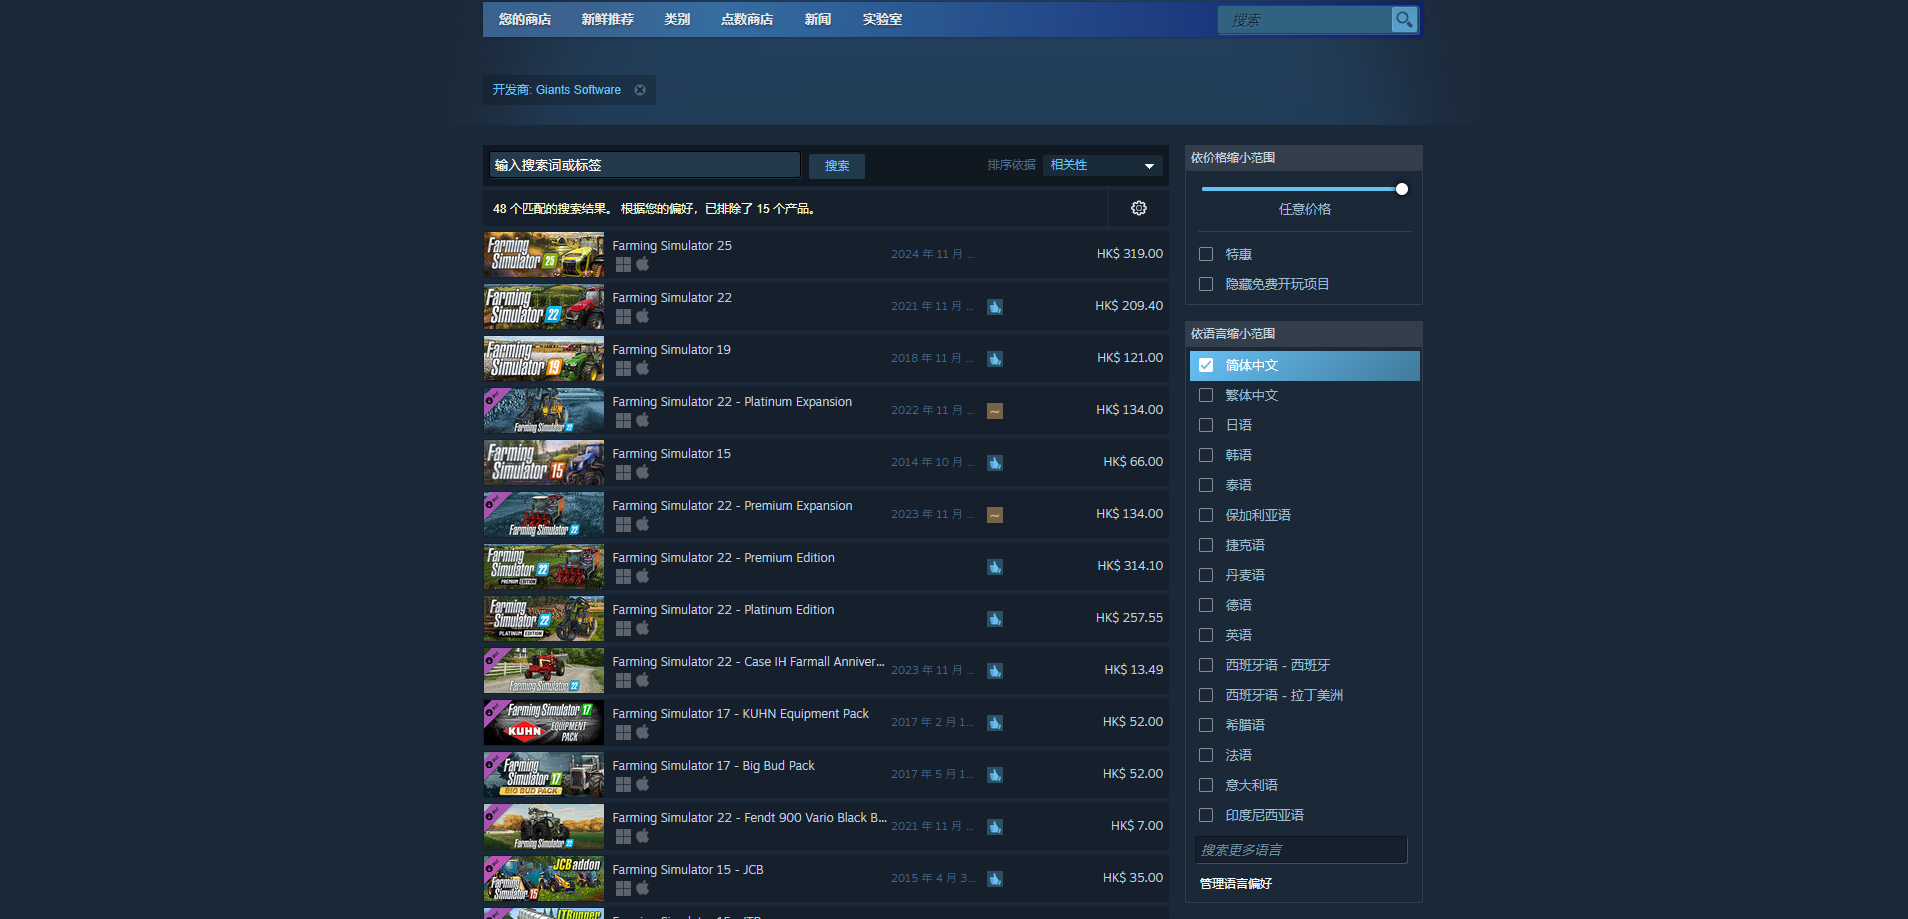
Task: Click the 管理语言偏好 link
Action: click(1236, 884)
